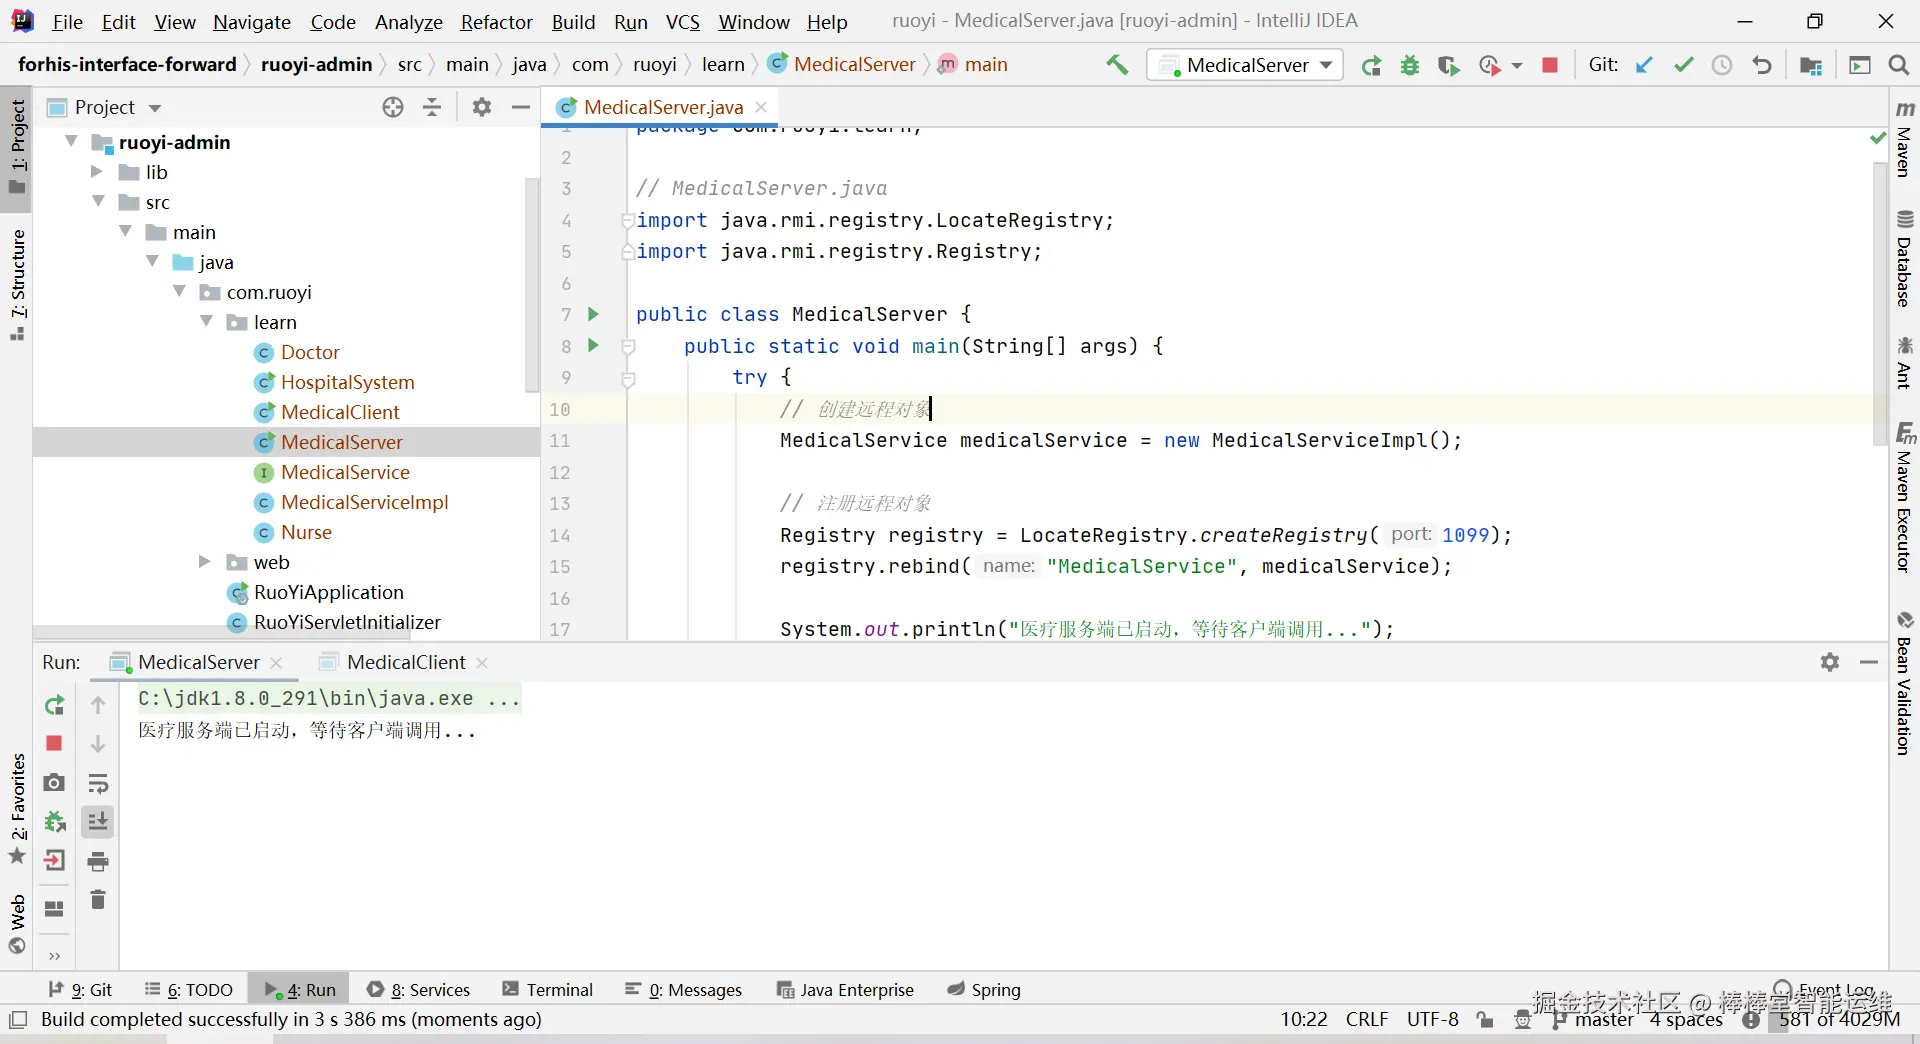Open MedicalServiceImpl in the project tree
This screenshot has height=1044, width=1920.
(364, 502)
